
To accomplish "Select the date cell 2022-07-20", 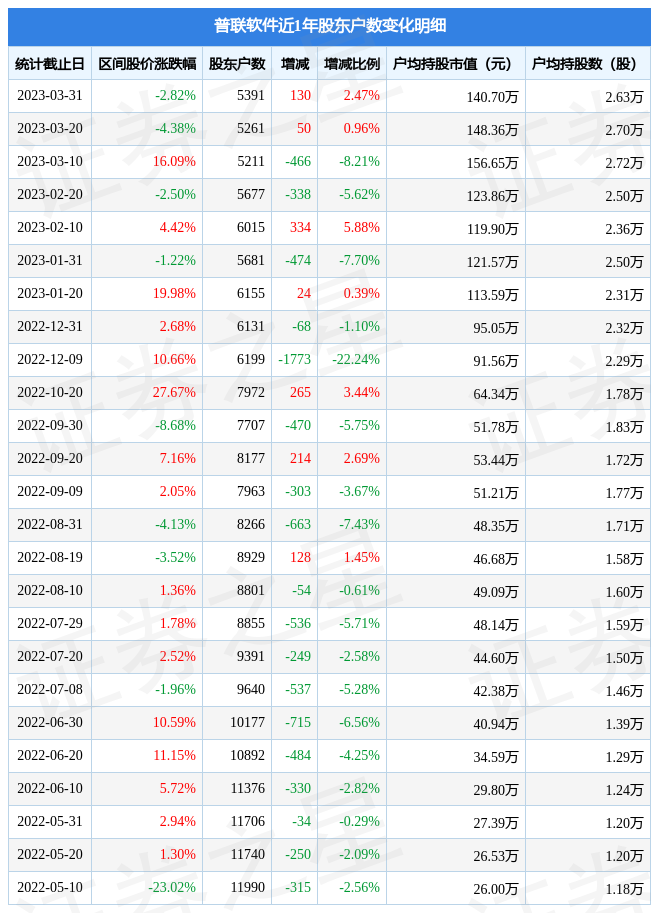I will 50,656.
